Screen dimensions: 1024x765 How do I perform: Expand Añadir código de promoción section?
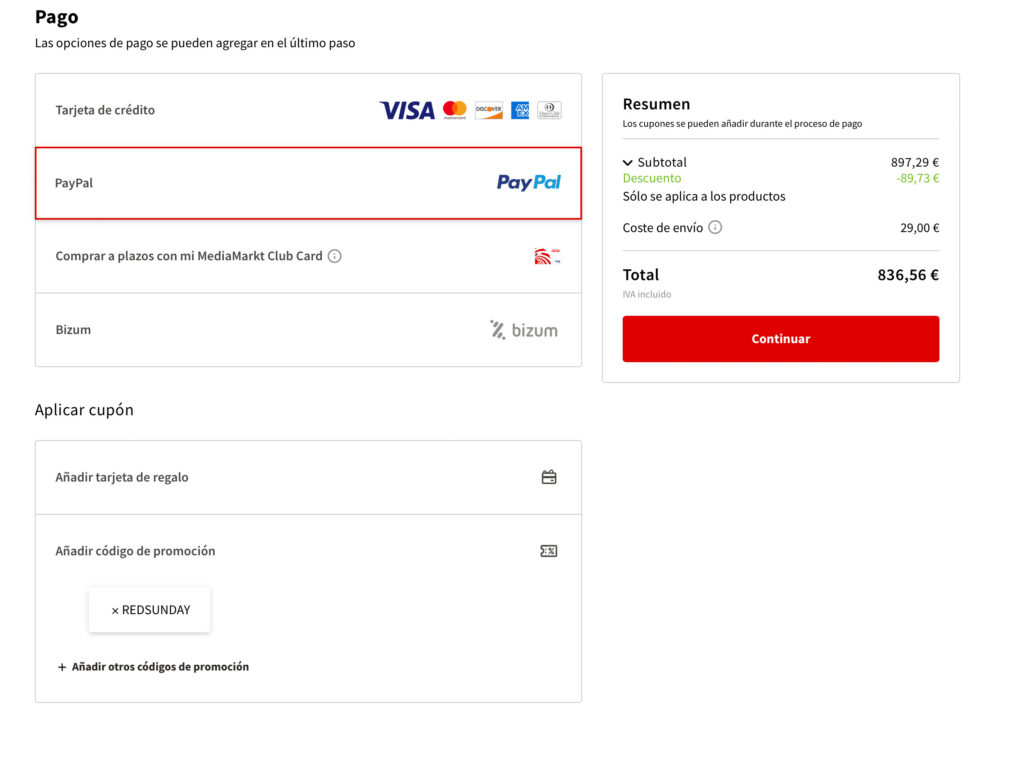coord(308,551)
